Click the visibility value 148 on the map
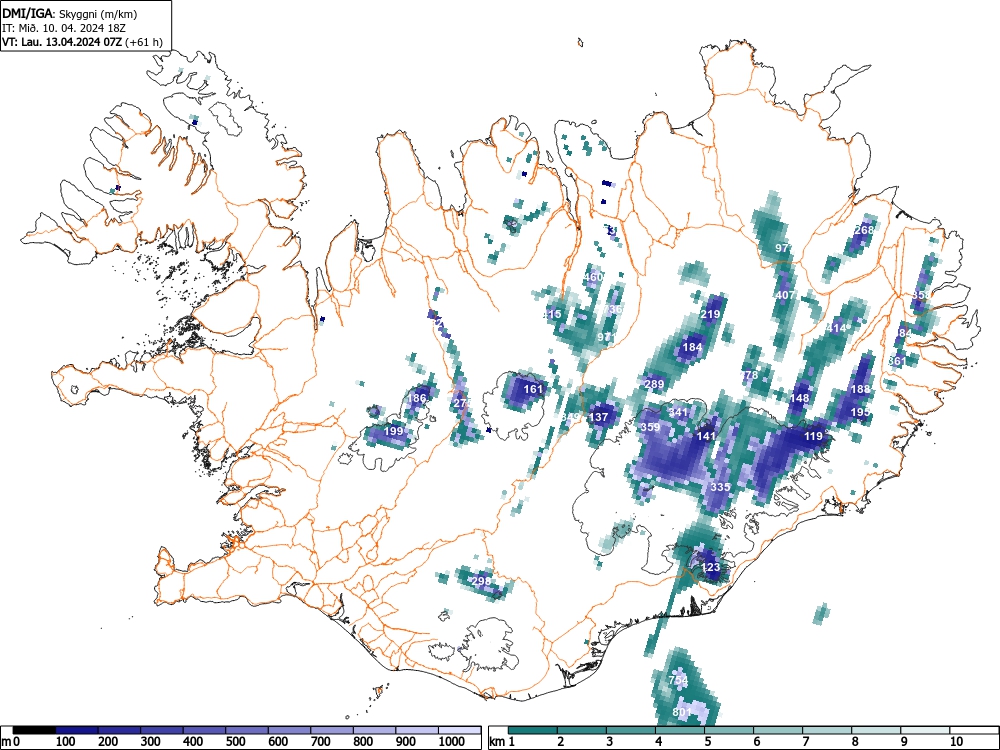 pos(799,399)
